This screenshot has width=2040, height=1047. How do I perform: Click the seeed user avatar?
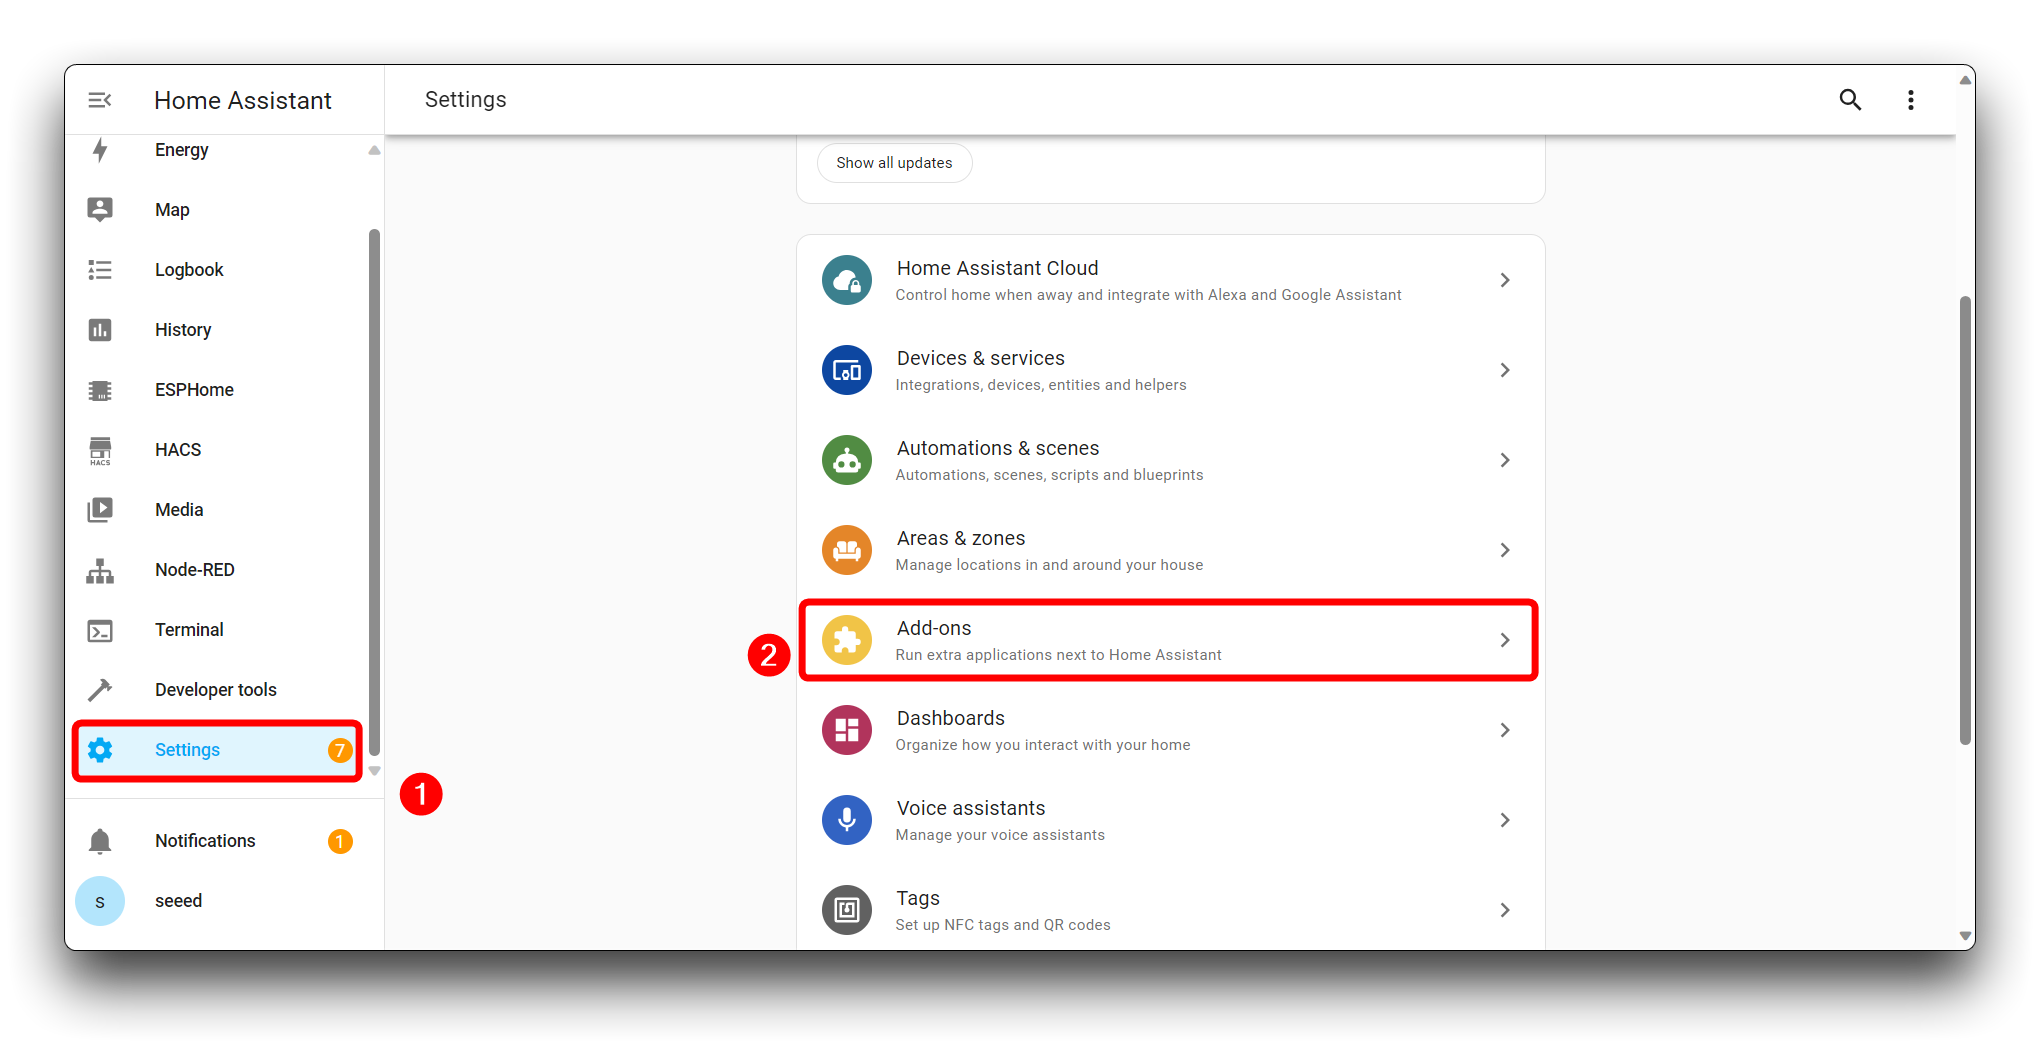100,901
